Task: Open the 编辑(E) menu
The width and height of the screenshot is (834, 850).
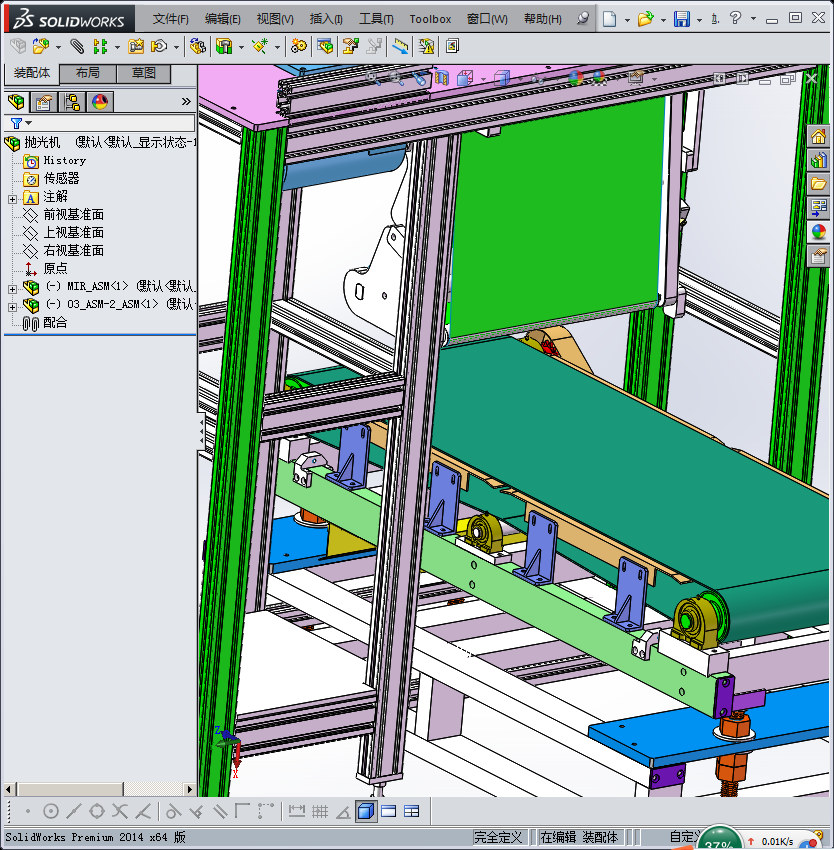Action: (x=222, y=19)
